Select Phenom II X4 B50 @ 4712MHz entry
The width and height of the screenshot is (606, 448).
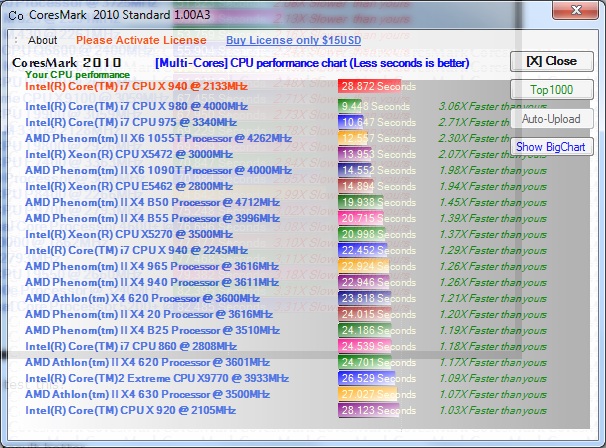click(x=152, y=202)
